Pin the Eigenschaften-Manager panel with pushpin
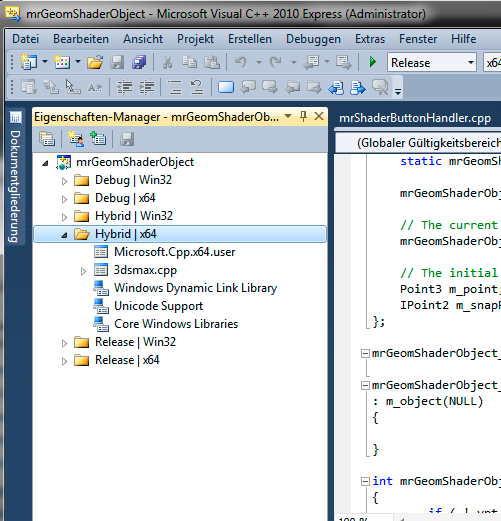Image resolution: width=501 pixels, height=521 pixels. (x=303, y=116)
